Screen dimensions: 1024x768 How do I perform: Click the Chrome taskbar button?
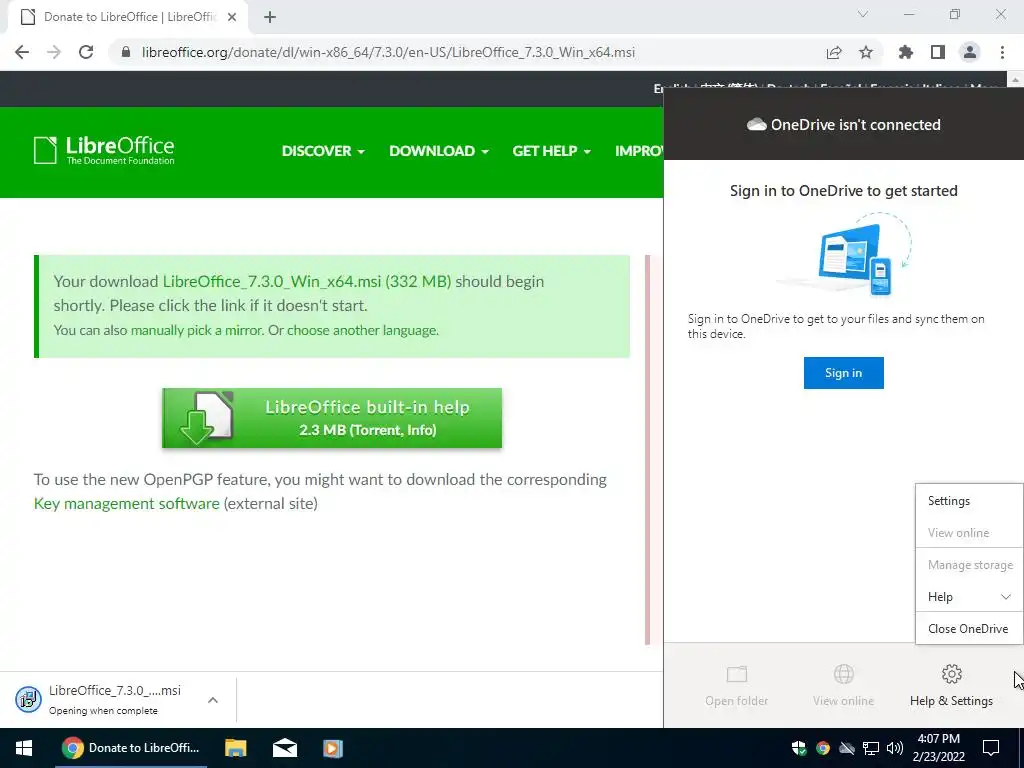131,748
